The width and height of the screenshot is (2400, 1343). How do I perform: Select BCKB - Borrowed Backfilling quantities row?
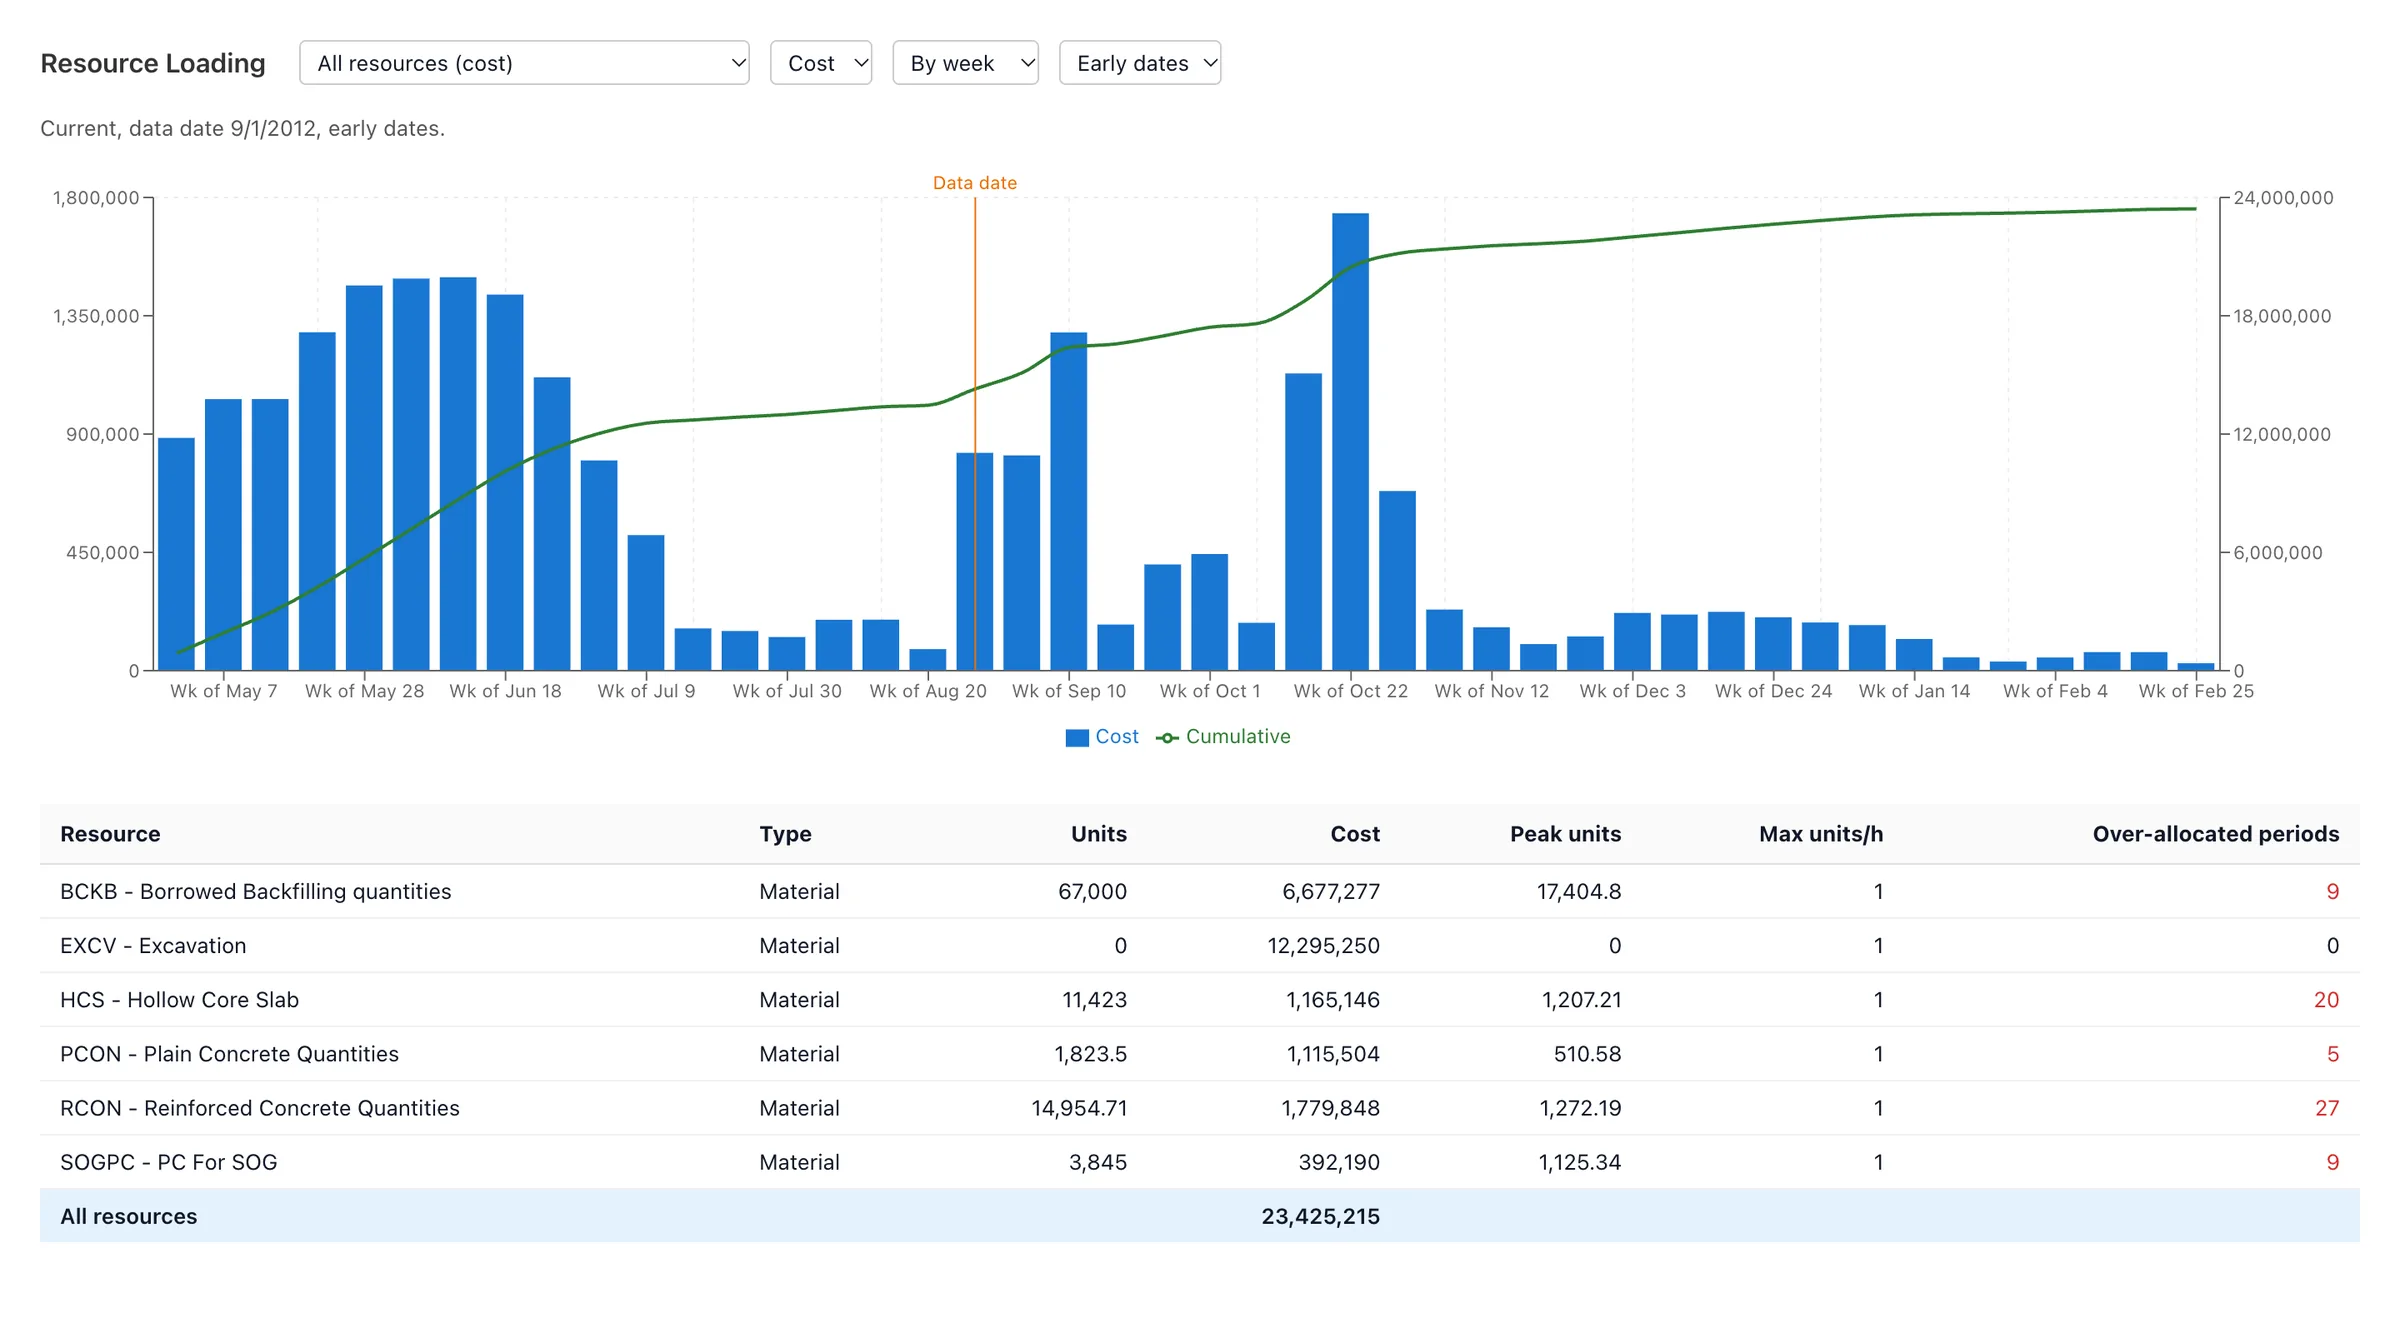(x=1200, y=891)
